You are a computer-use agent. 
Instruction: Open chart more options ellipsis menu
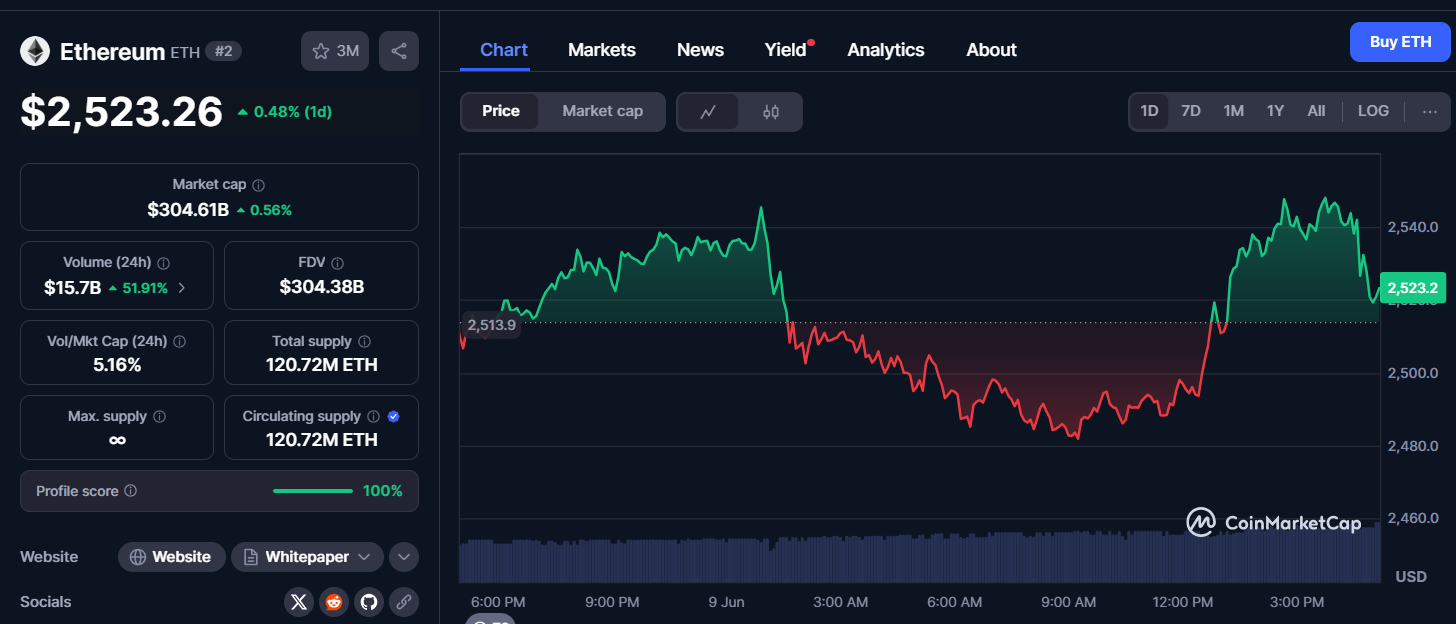[x=1430, y=111]
